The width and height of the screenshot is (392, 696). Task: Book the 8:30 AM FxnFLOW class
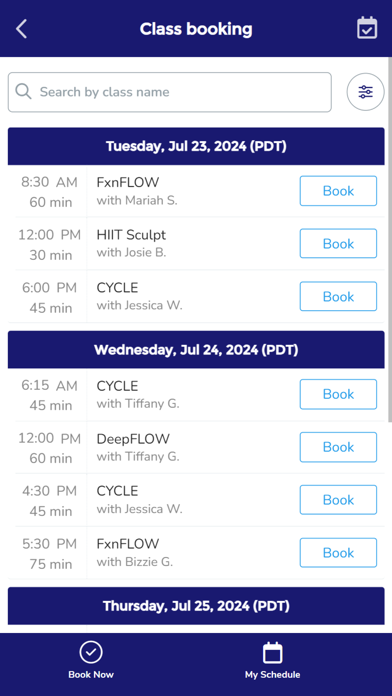pyautogui.click(x=338, y=191)
